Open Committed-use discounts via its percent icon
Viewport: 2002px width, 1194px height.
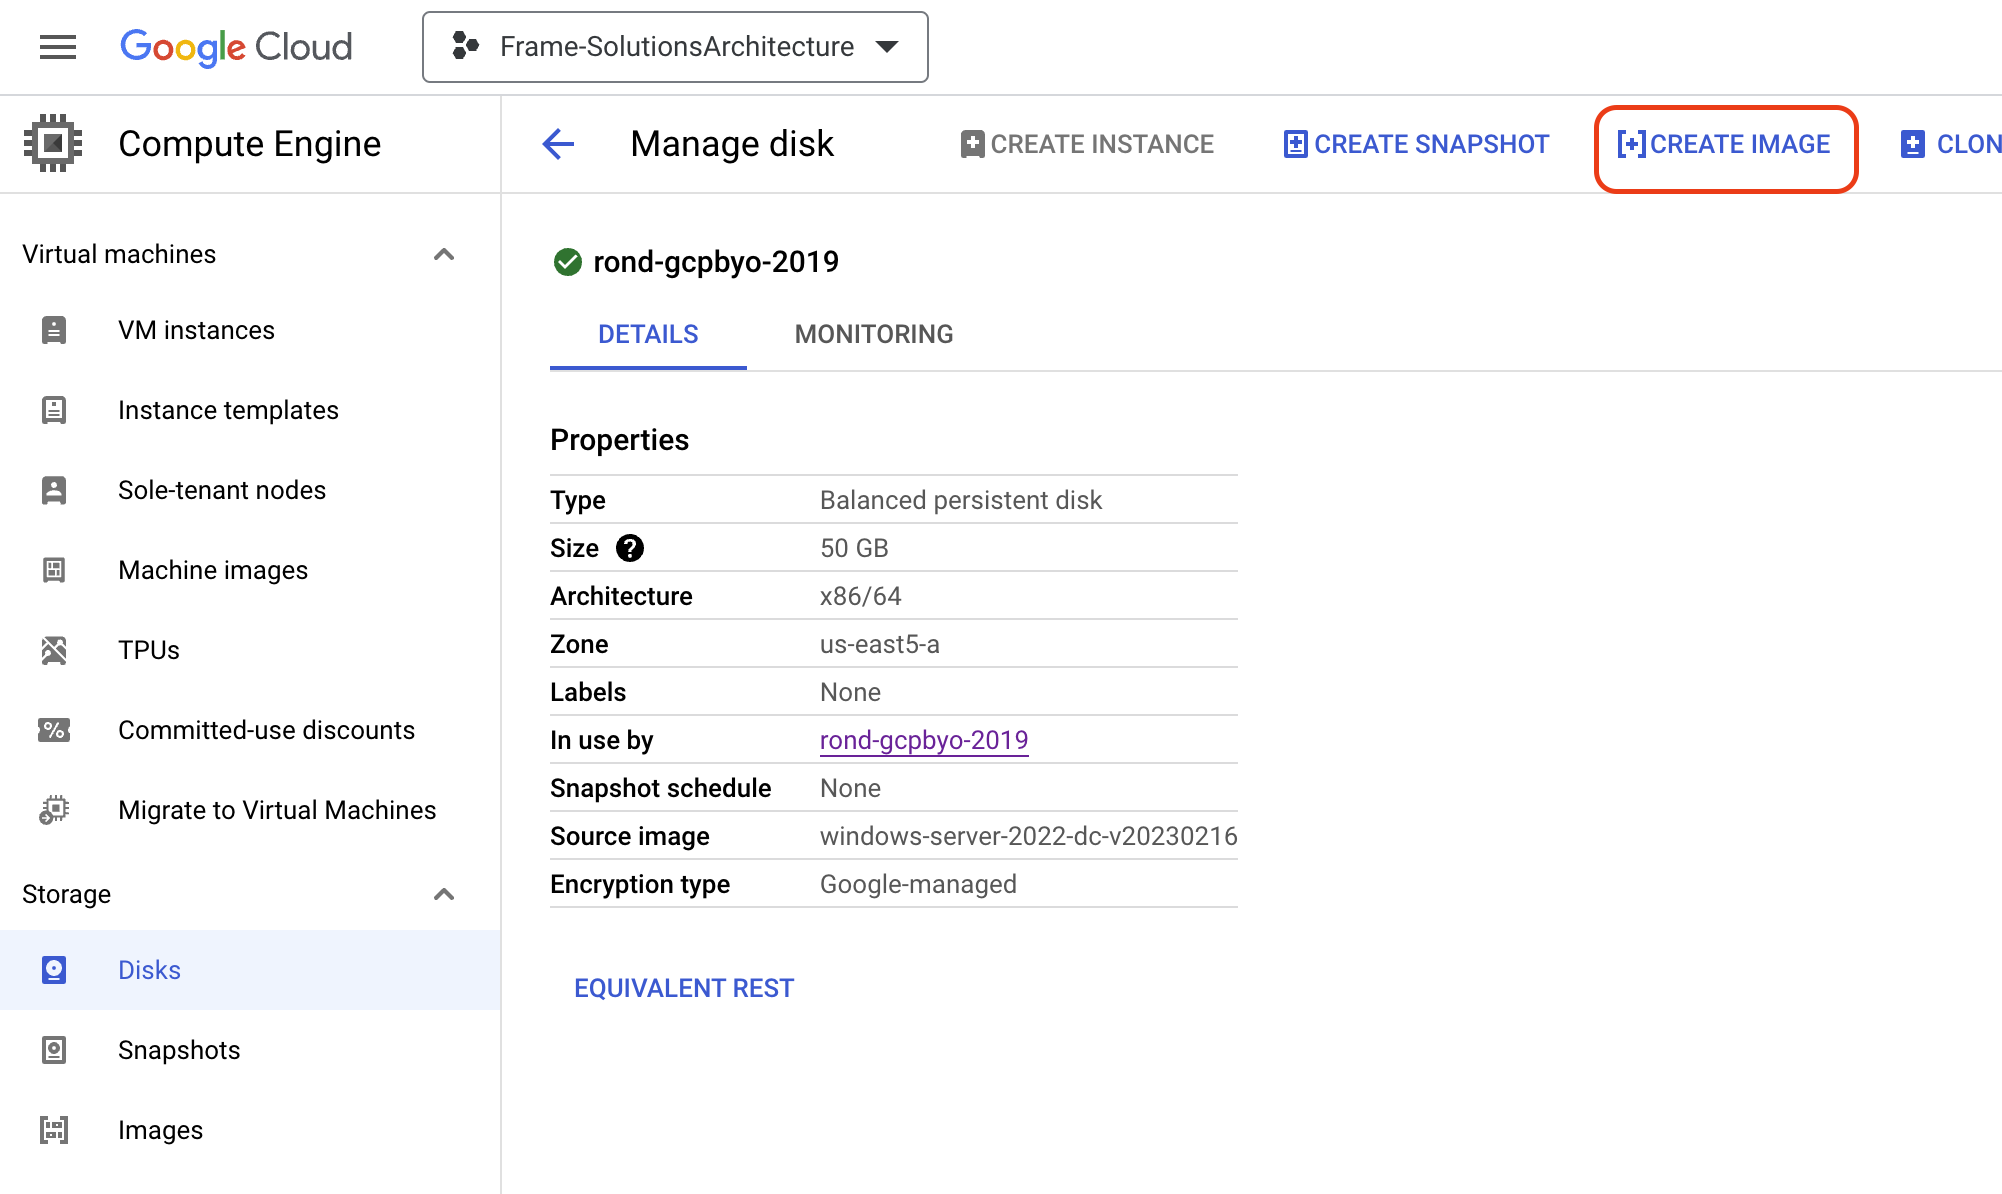[x=53, y=730]
